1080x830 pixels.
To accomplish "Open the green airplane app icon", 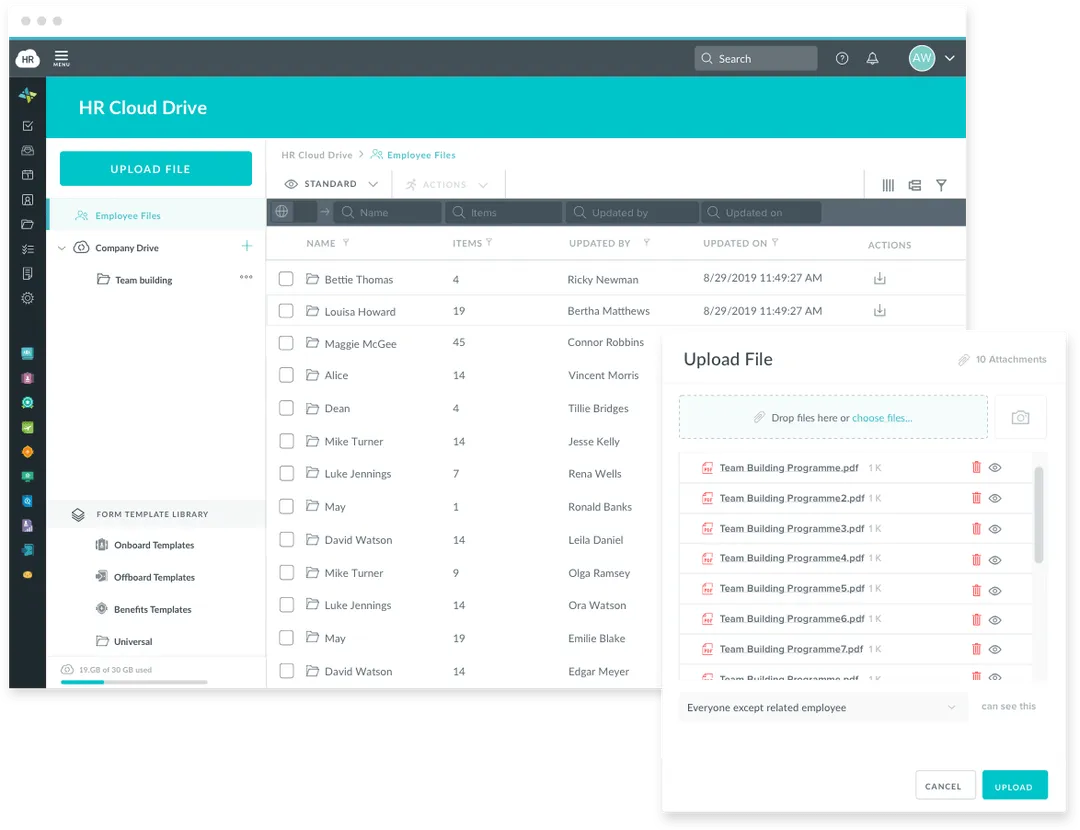I will (x=28, y=428).
